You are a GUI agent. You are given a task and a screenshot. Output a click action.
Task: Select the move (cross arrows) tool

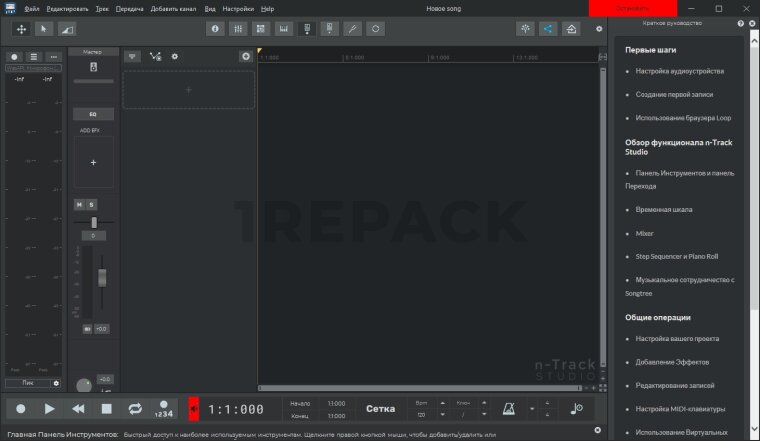tap(21, 29)
